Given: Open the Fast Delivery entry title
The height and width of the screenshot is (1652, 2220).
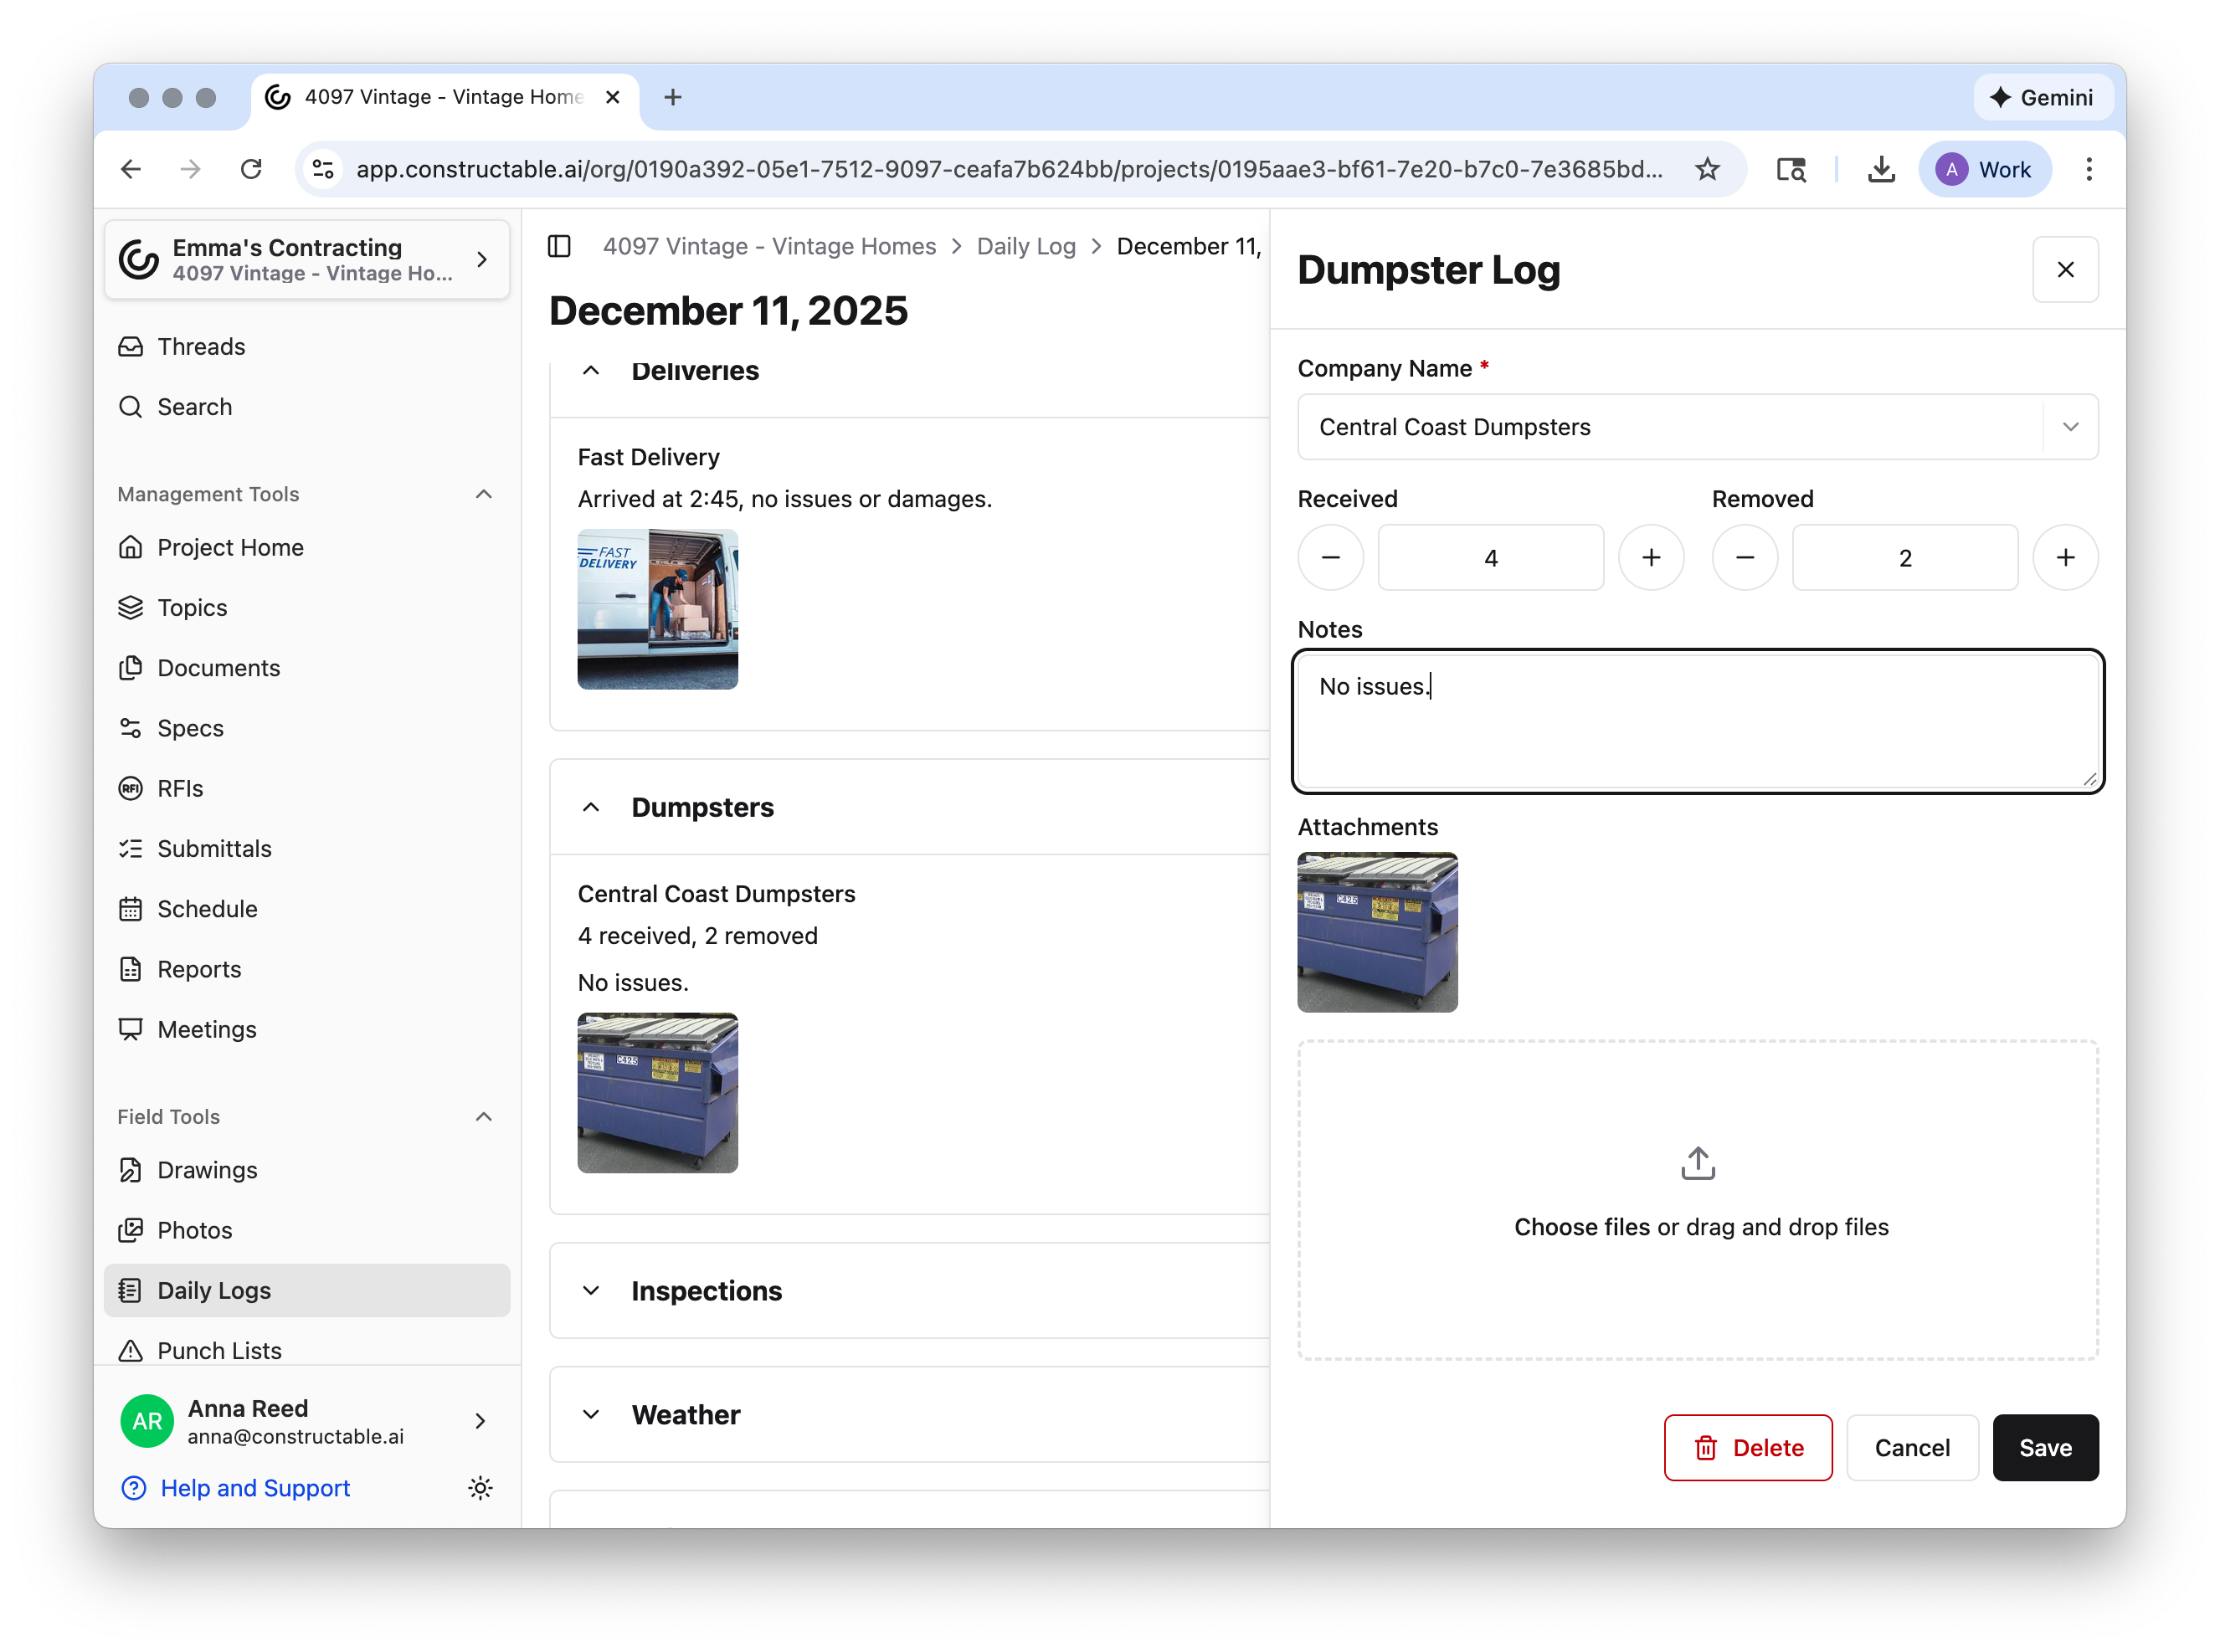Looking at the screenshot, I should (x=648, y=457).
